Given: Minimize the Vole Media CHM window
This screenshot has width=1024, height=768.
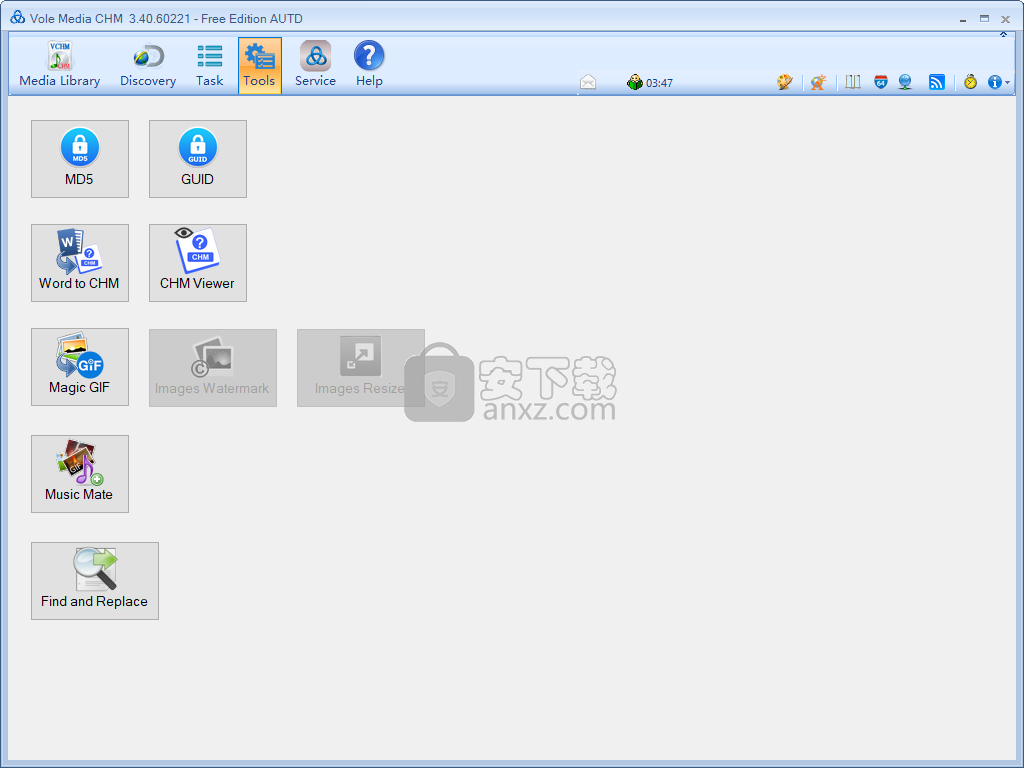Looking at the screenshot, I should (963, 20).
